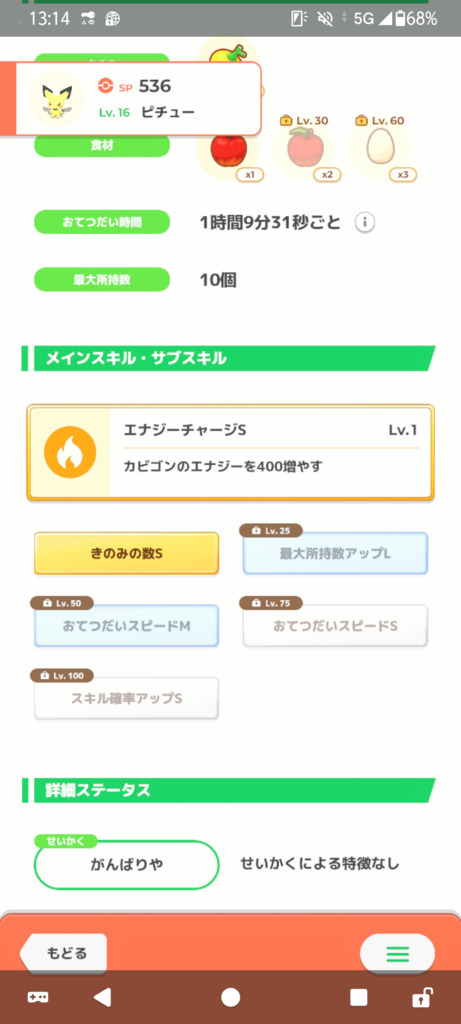Tap the locked 最大所持数アップL skill
The image size is (461, 1024).
(x=335, y=553)
